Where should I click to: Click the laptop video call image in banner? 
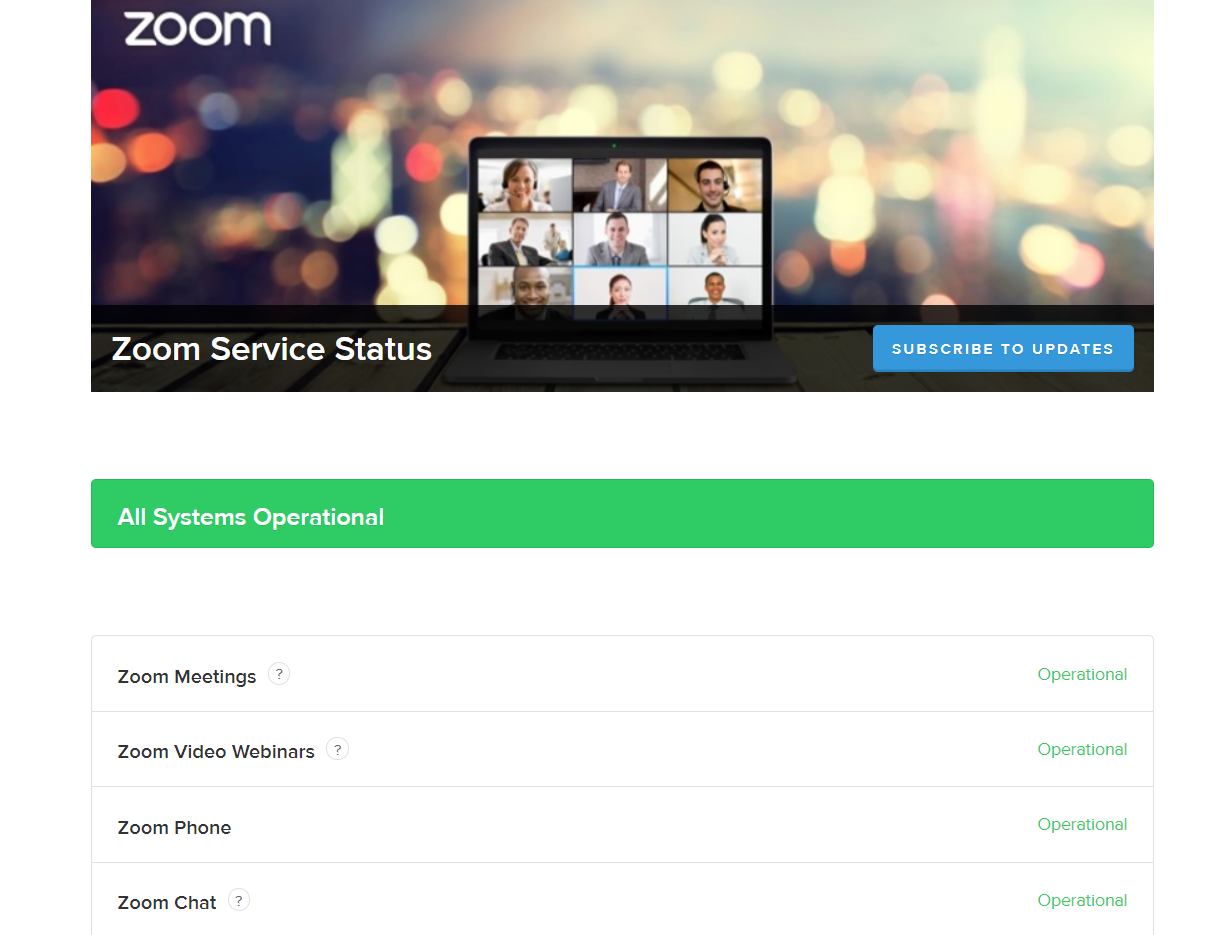(620, 260)
